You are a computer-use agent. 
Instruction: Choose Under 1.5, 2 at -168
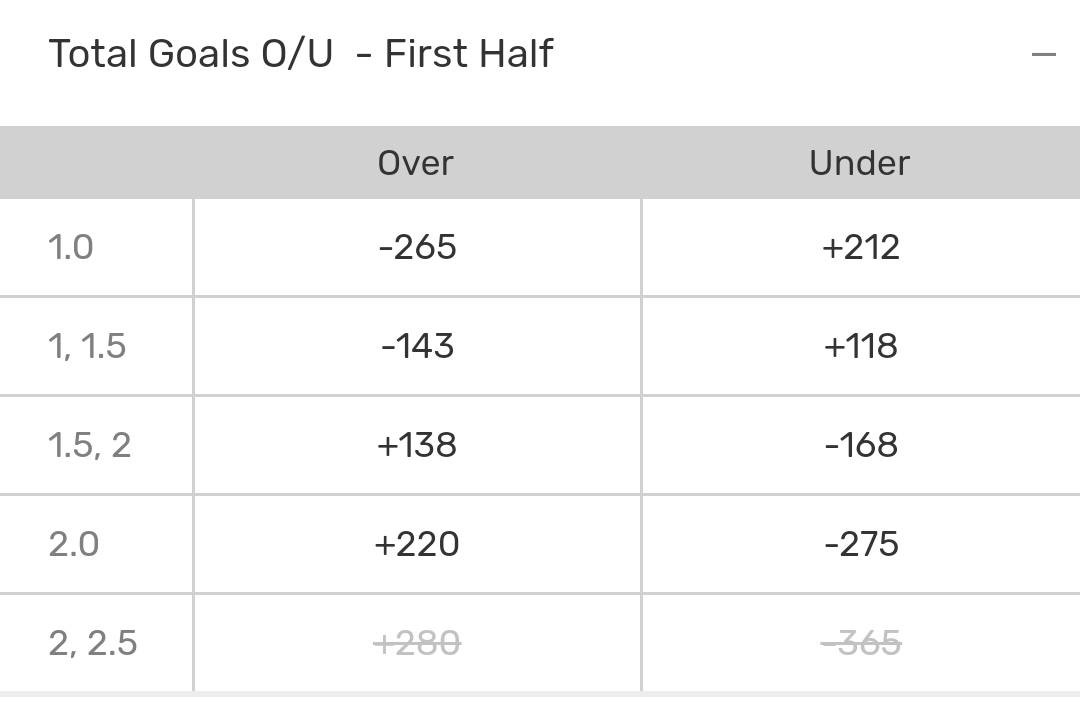860,445
